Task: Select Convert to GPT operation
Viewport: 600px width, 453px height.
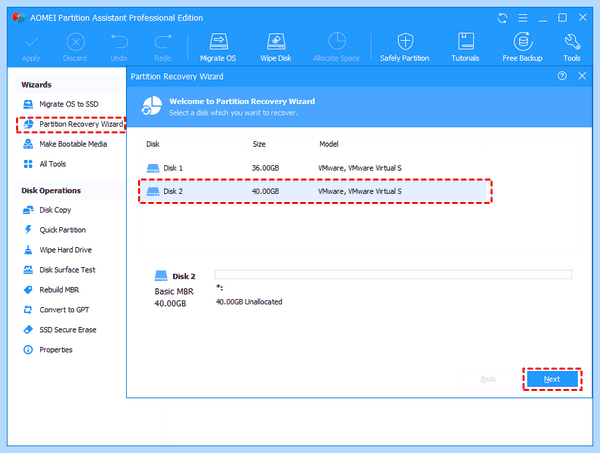Action: click(x=56, y=310)
